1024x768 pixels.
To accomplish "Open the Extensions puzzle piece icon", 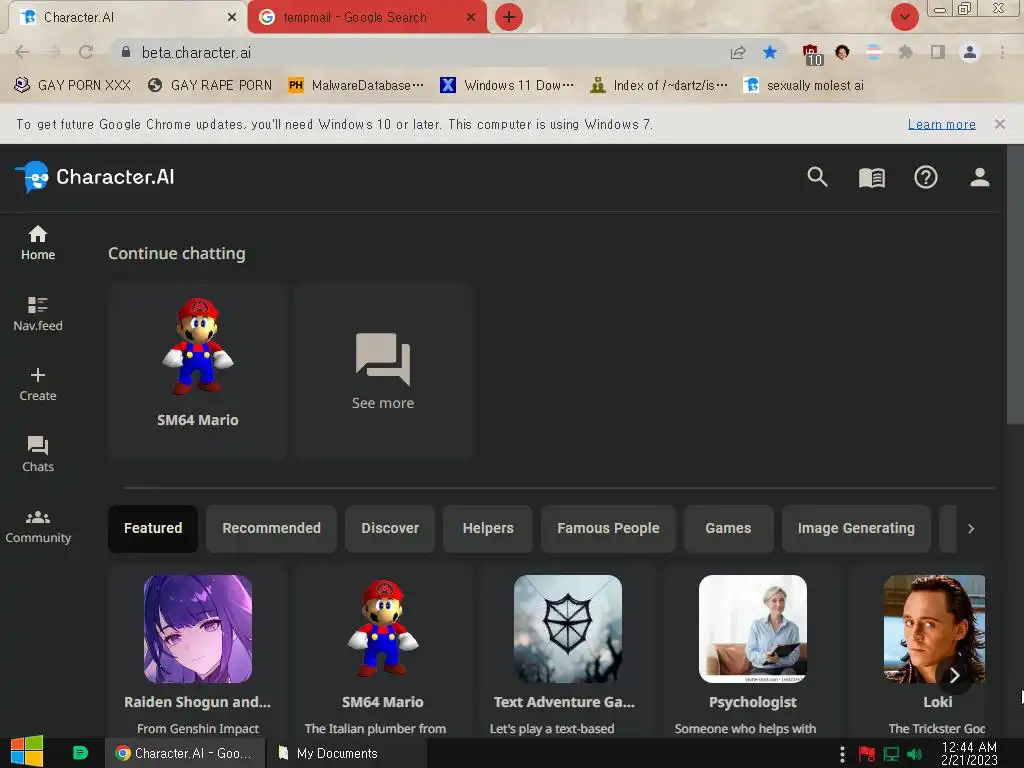I will [x=905, y=52].
